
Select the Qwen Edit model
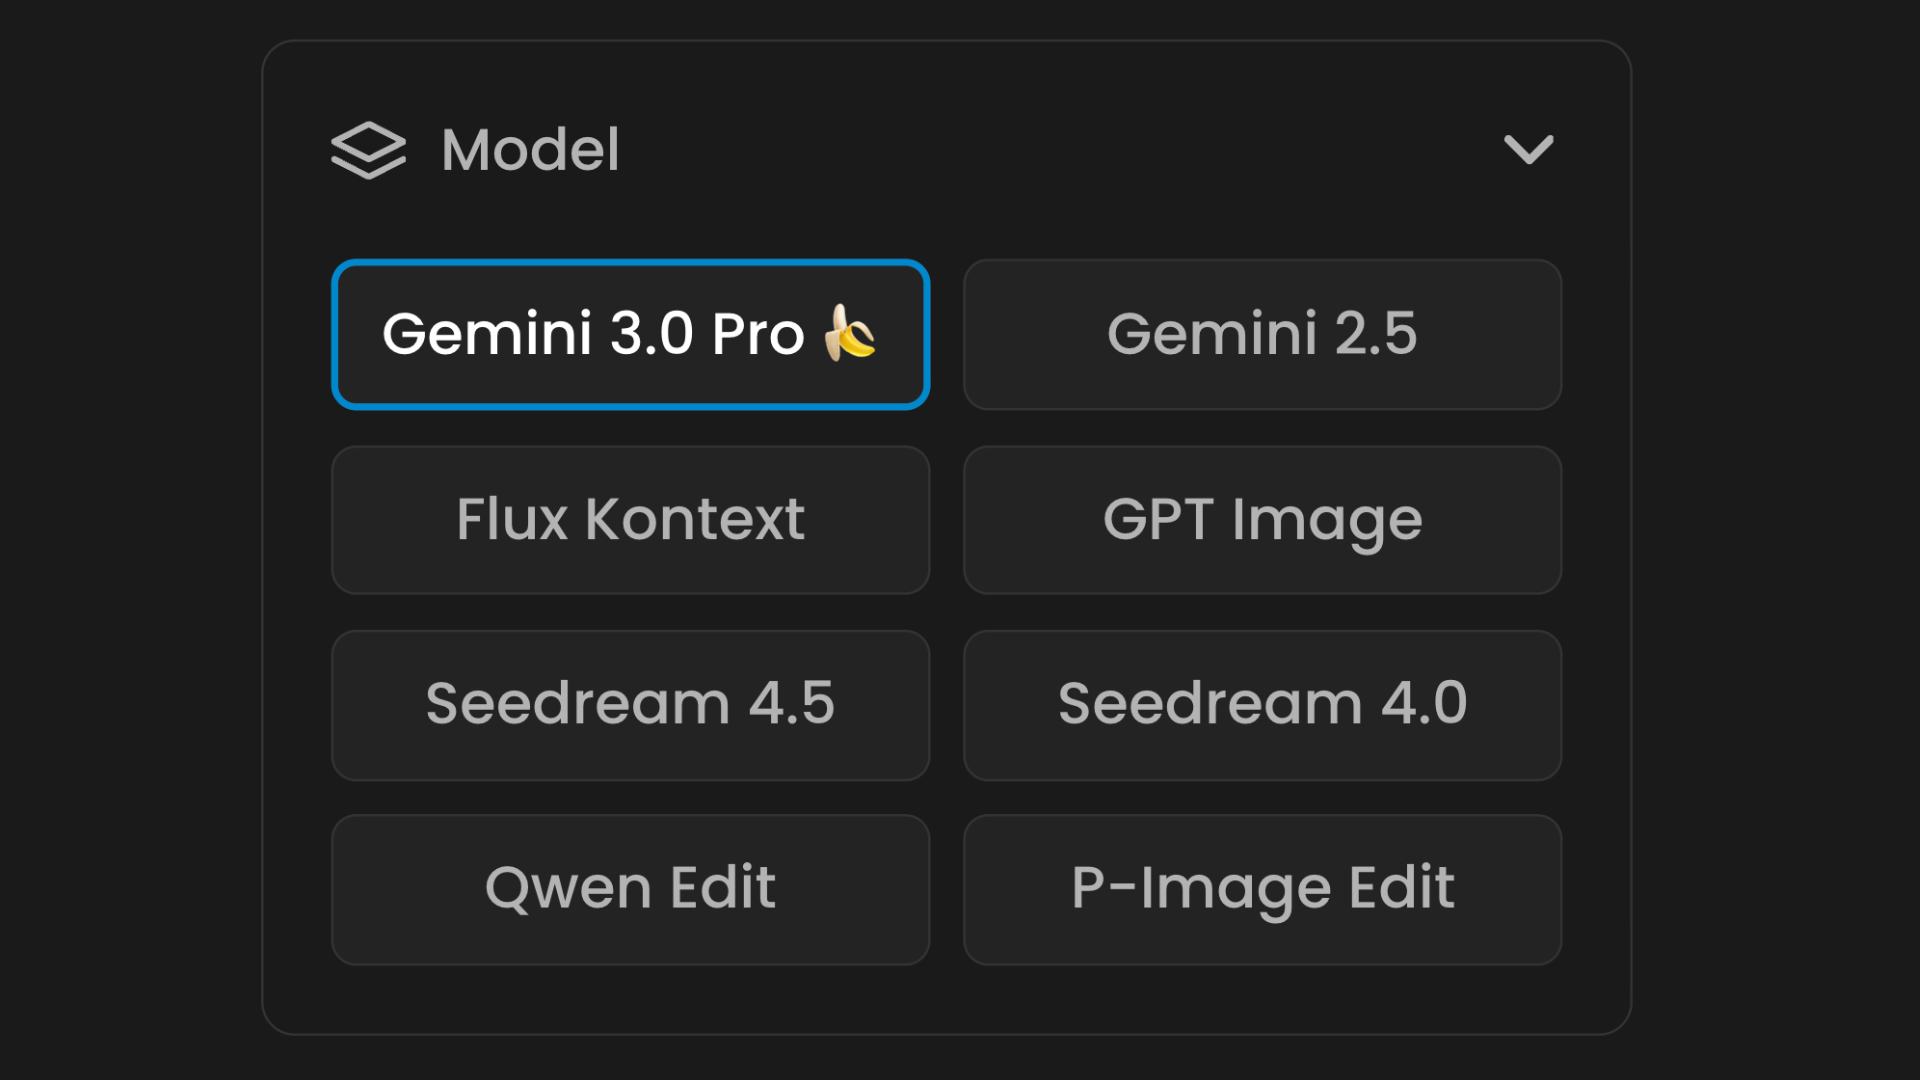[x=631, y=889]
